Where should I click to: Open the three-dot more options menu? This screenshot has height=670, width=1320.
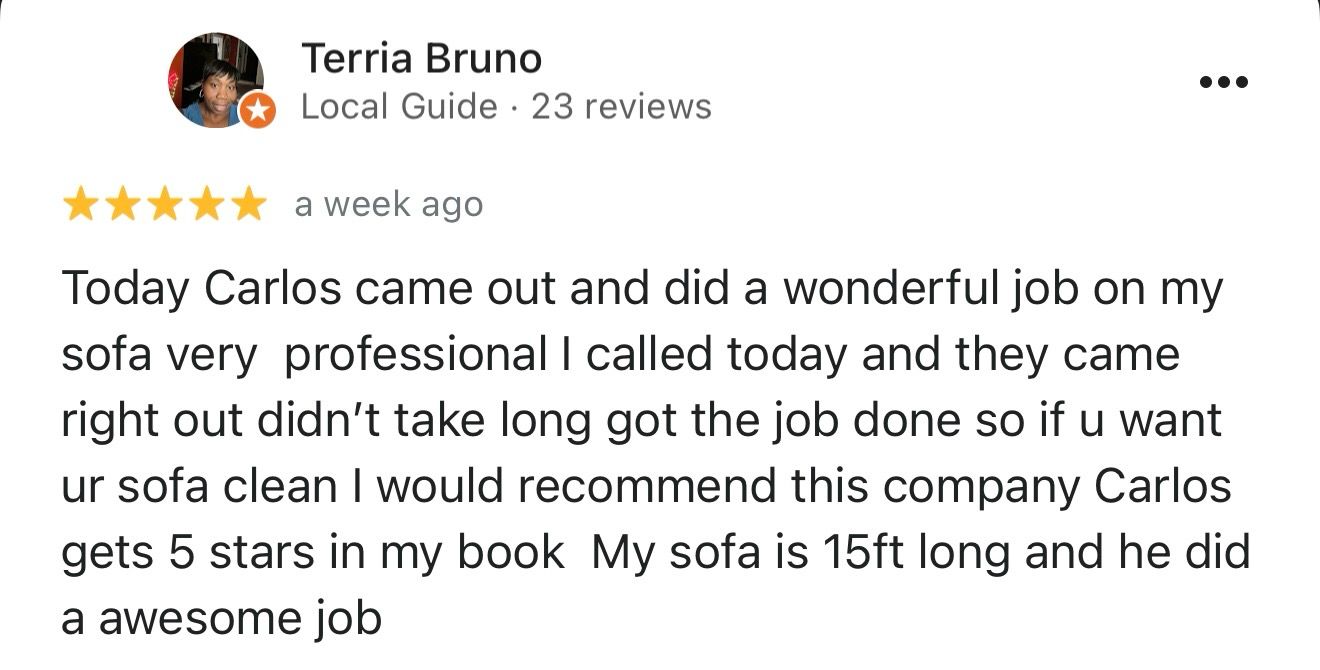click(1224, 83)
